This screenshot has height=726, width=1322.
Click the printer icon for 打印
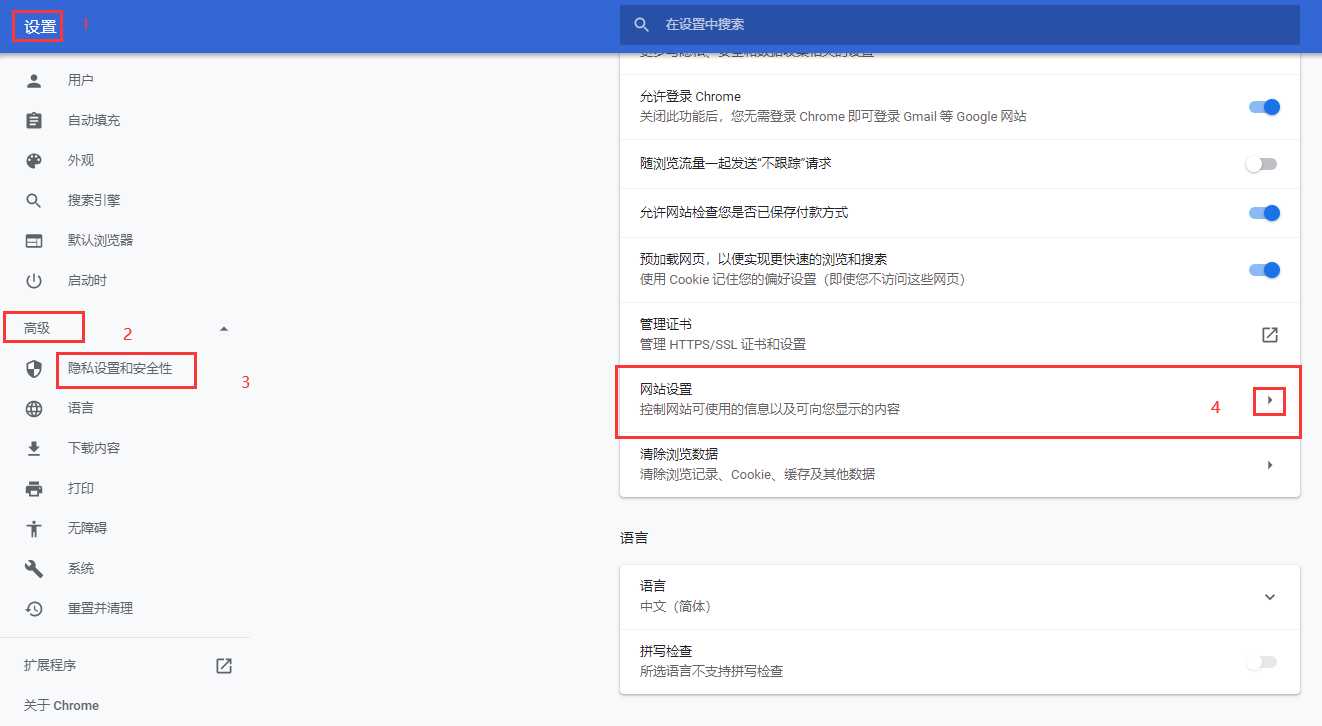(34, 488)
